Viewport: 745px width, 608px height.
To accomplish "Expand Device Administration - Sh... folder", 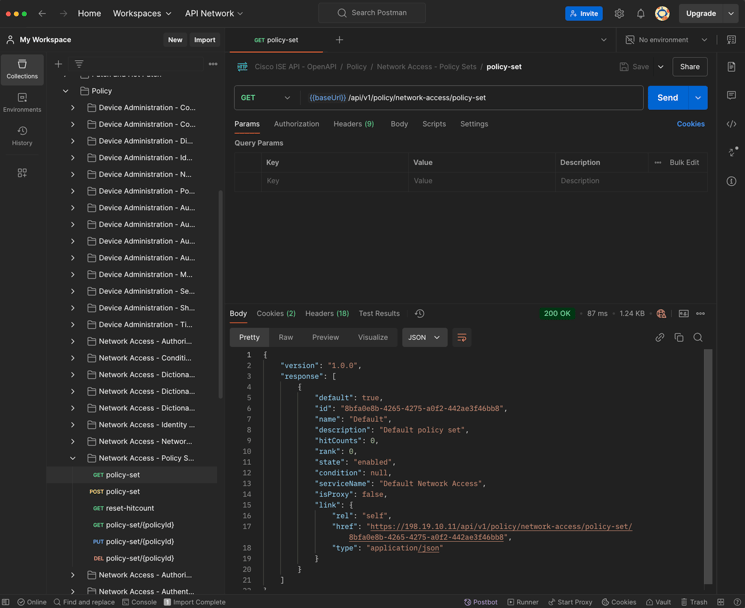I will click(73, 308).
